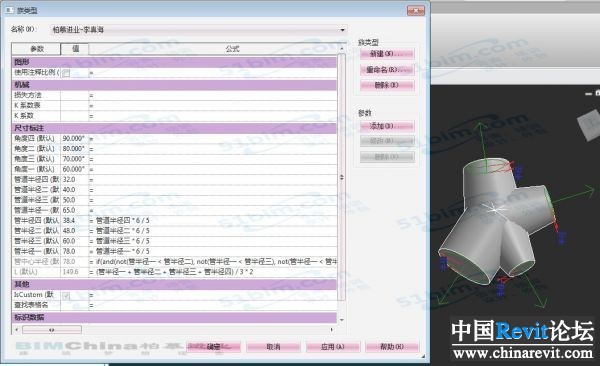Screen dimensions: 600x366
Task: Click the 应用 button
Action: click(x=333, y=347)
